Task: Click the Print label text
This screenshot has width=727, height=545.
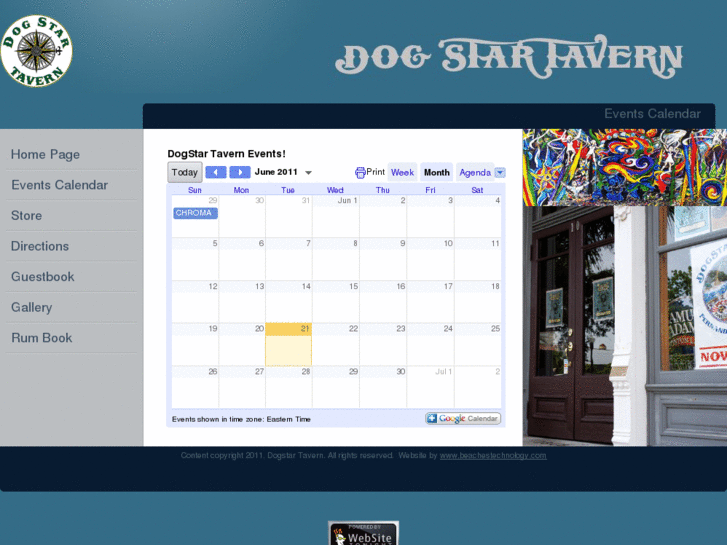Action: (376, 172)
